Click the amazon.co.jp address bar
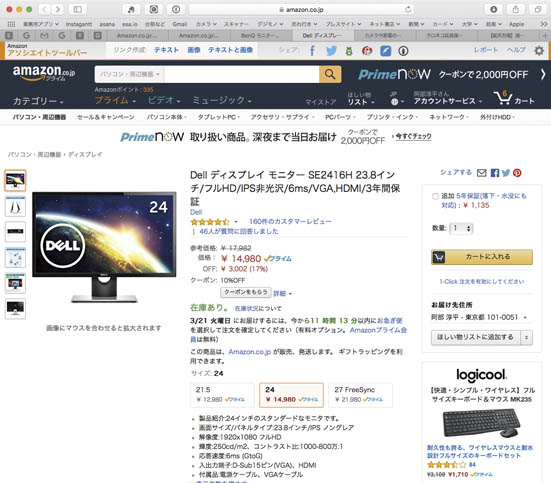This screenshot has width=551, height=483. point(302,9)
